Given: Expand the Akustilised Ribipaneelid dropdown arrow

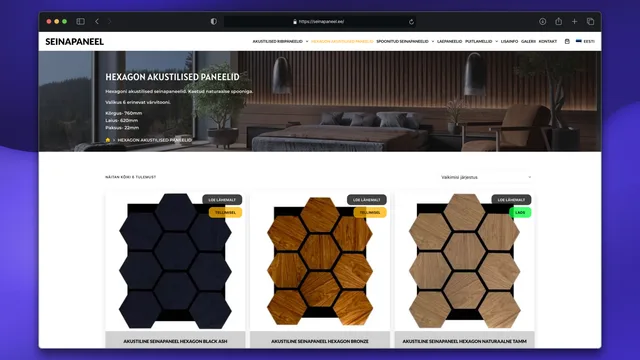Looking at the screenshot, I should (x=307, y=41).
